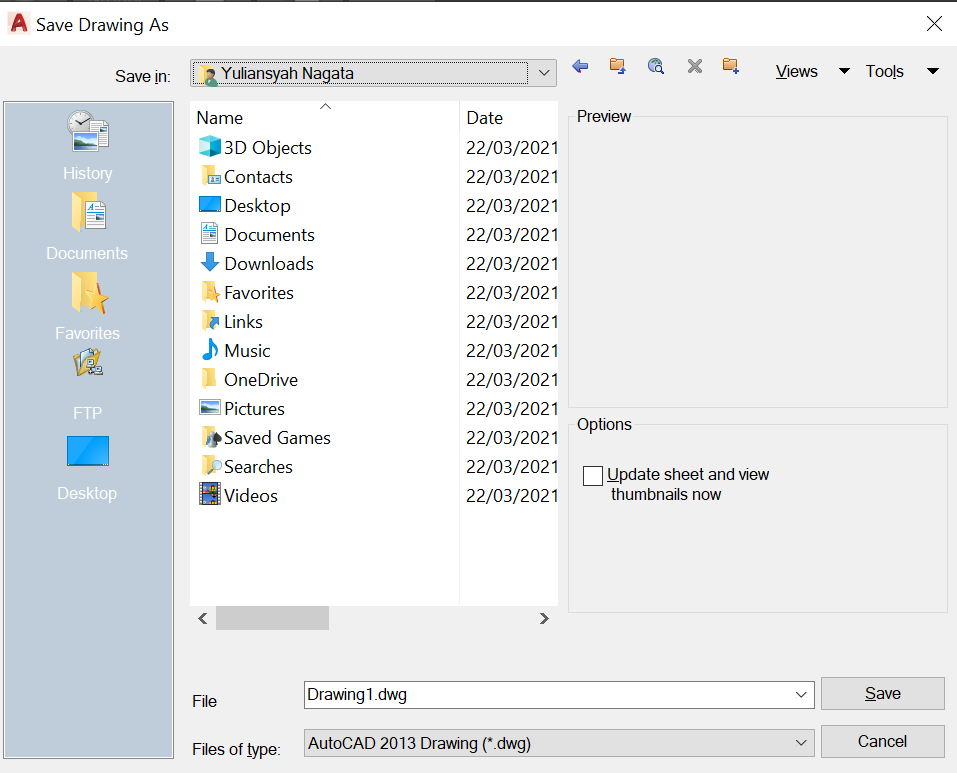Click the Save button
The width and height of the screenshot is (957, 773).
point(883,693)
